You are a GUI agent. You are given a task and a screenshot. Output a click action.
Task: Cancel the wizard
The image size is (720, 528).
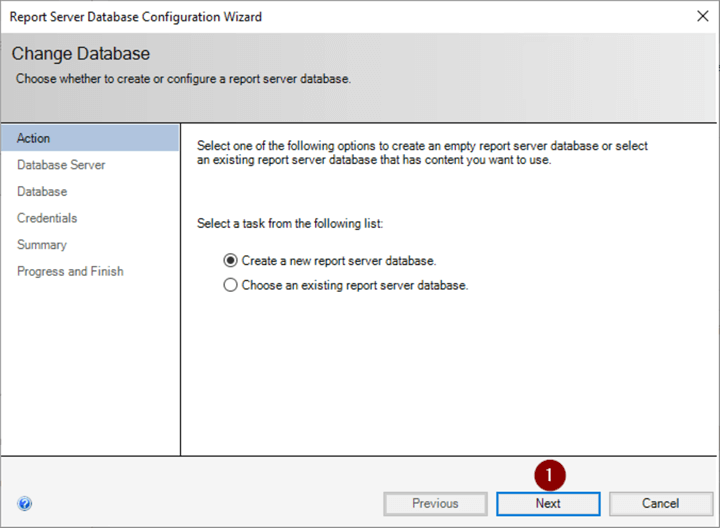[660, 503]
